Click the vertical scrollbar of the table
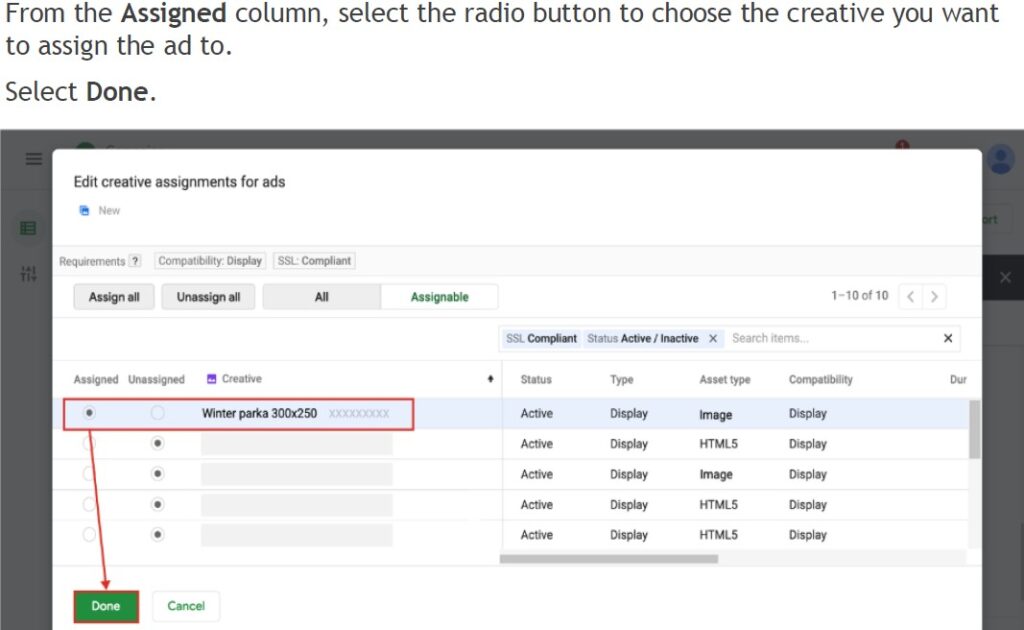The width and height of the screenshot is (1024, 630). [974, 430]
